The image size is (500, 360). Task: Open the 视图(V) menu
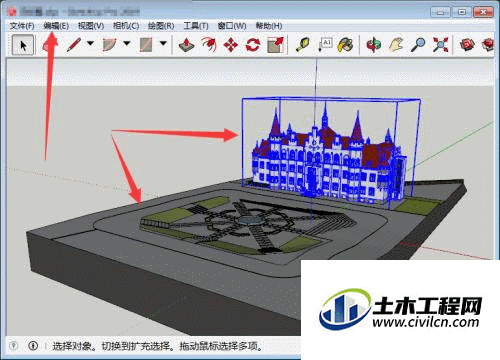91,26
